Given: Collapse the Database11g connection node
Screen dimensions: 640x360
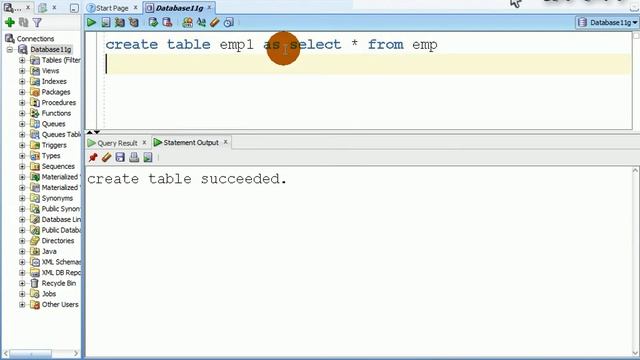Looking at the screenshot, I should point(10,49).
